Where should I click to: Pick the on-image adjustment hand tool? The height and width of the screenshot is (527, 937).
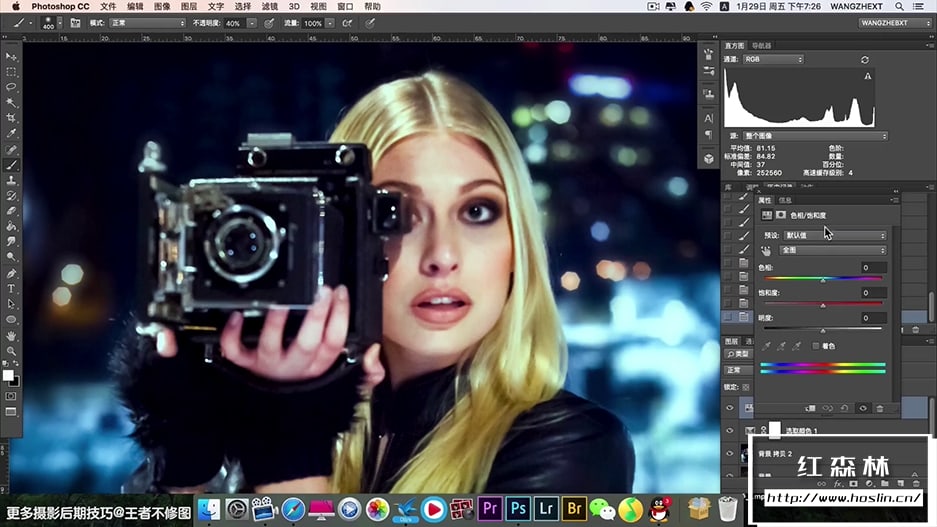(x=766, y=251)
